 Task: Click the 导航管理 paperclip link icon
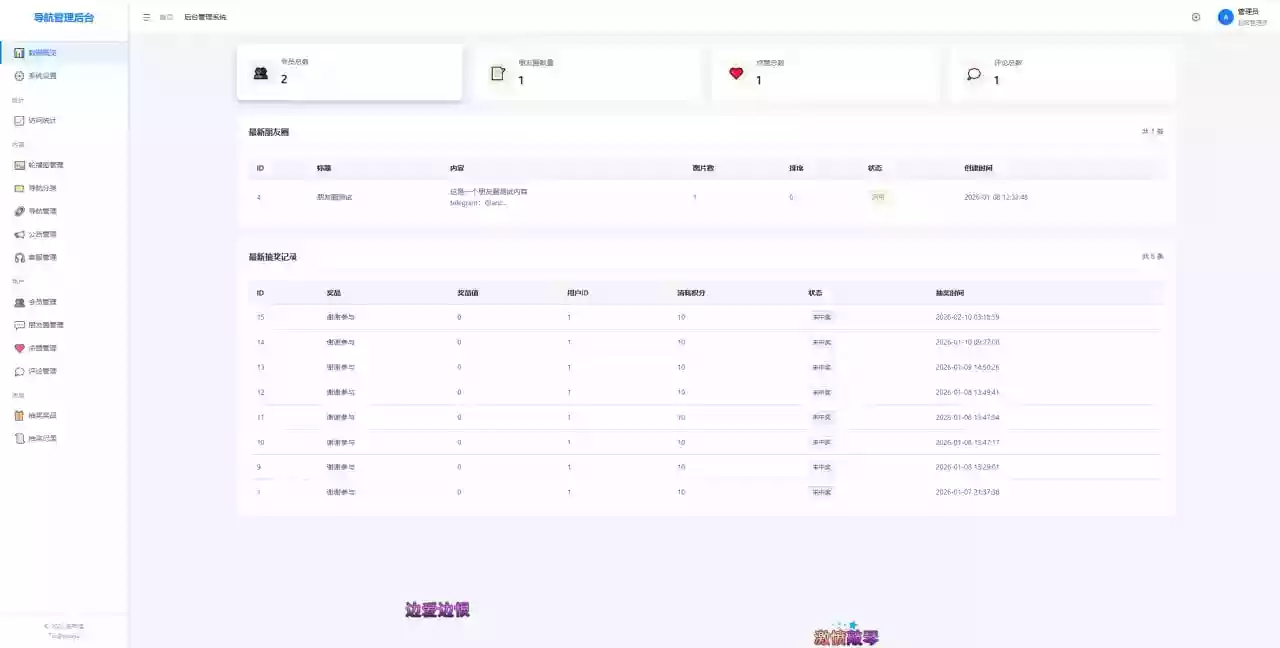point(19,211)
